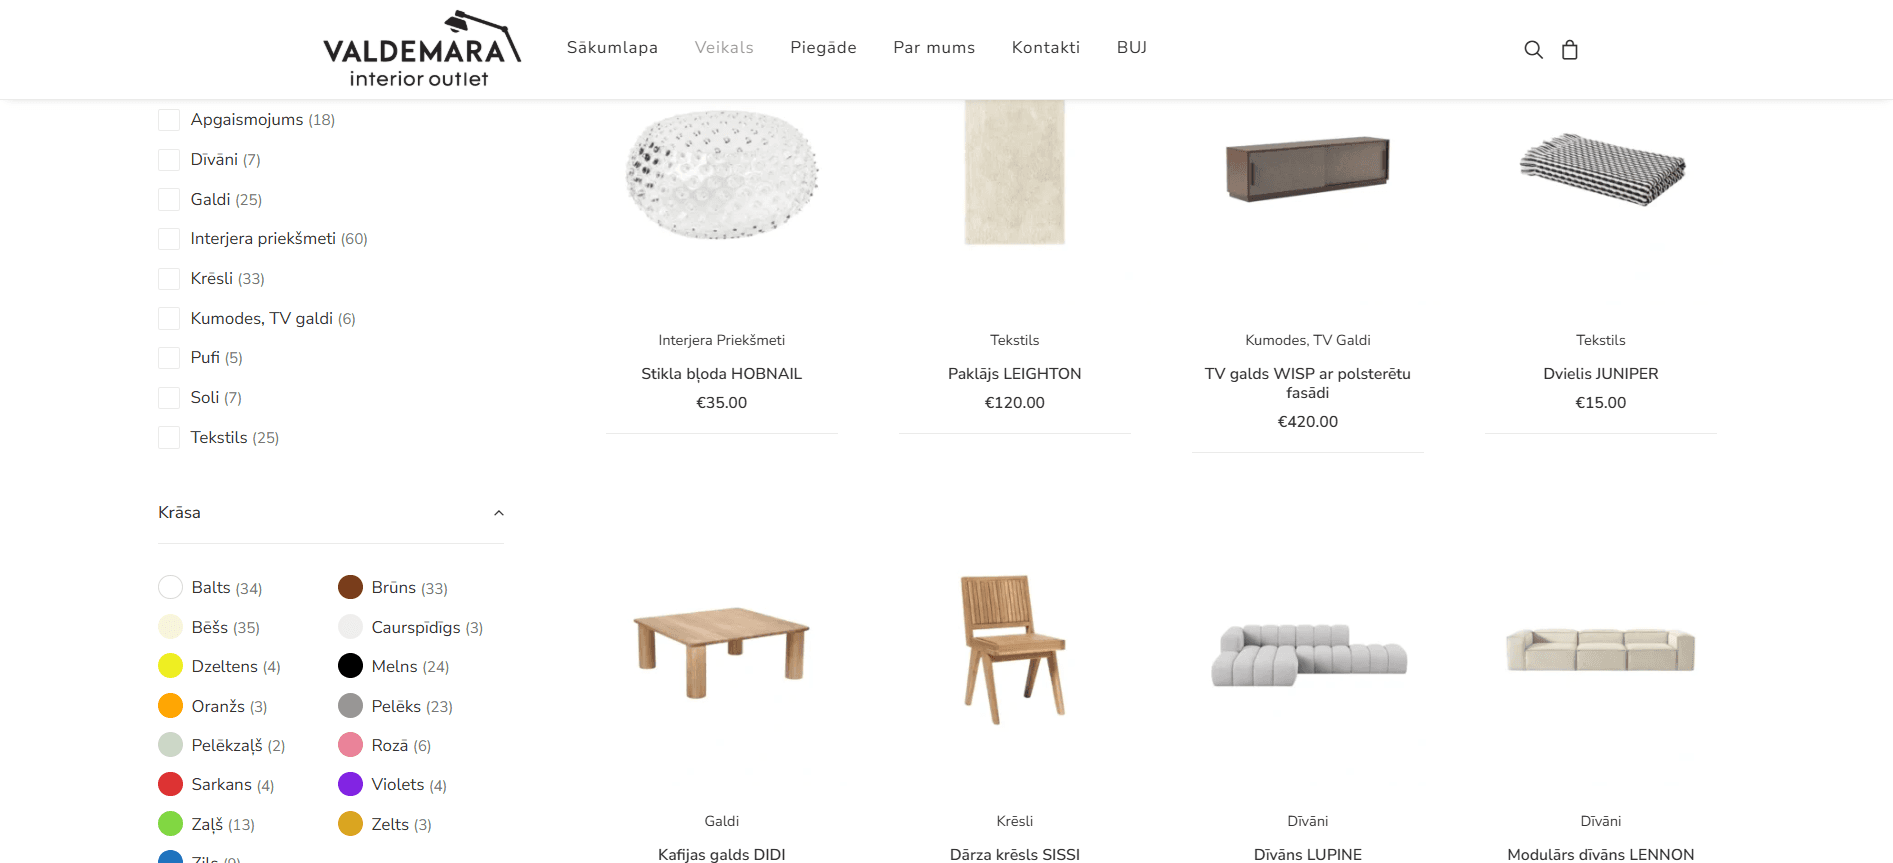
Task: Filter by the Sarkans red swatch
Action: coord(170,784)
